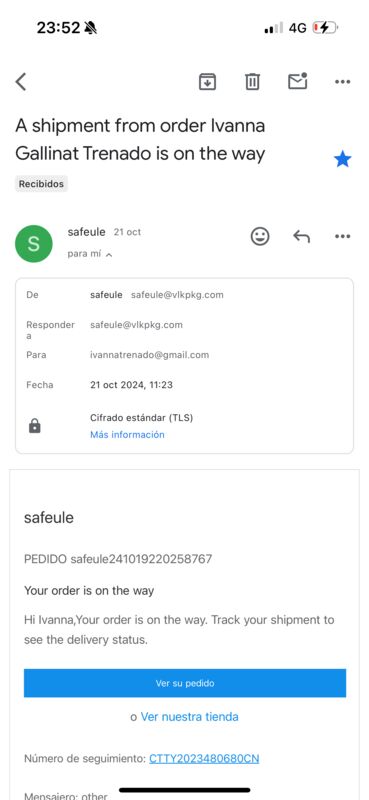Open 'Más información' encryption link
Screen dimensions: 369x800
click(x=127, y=435)
